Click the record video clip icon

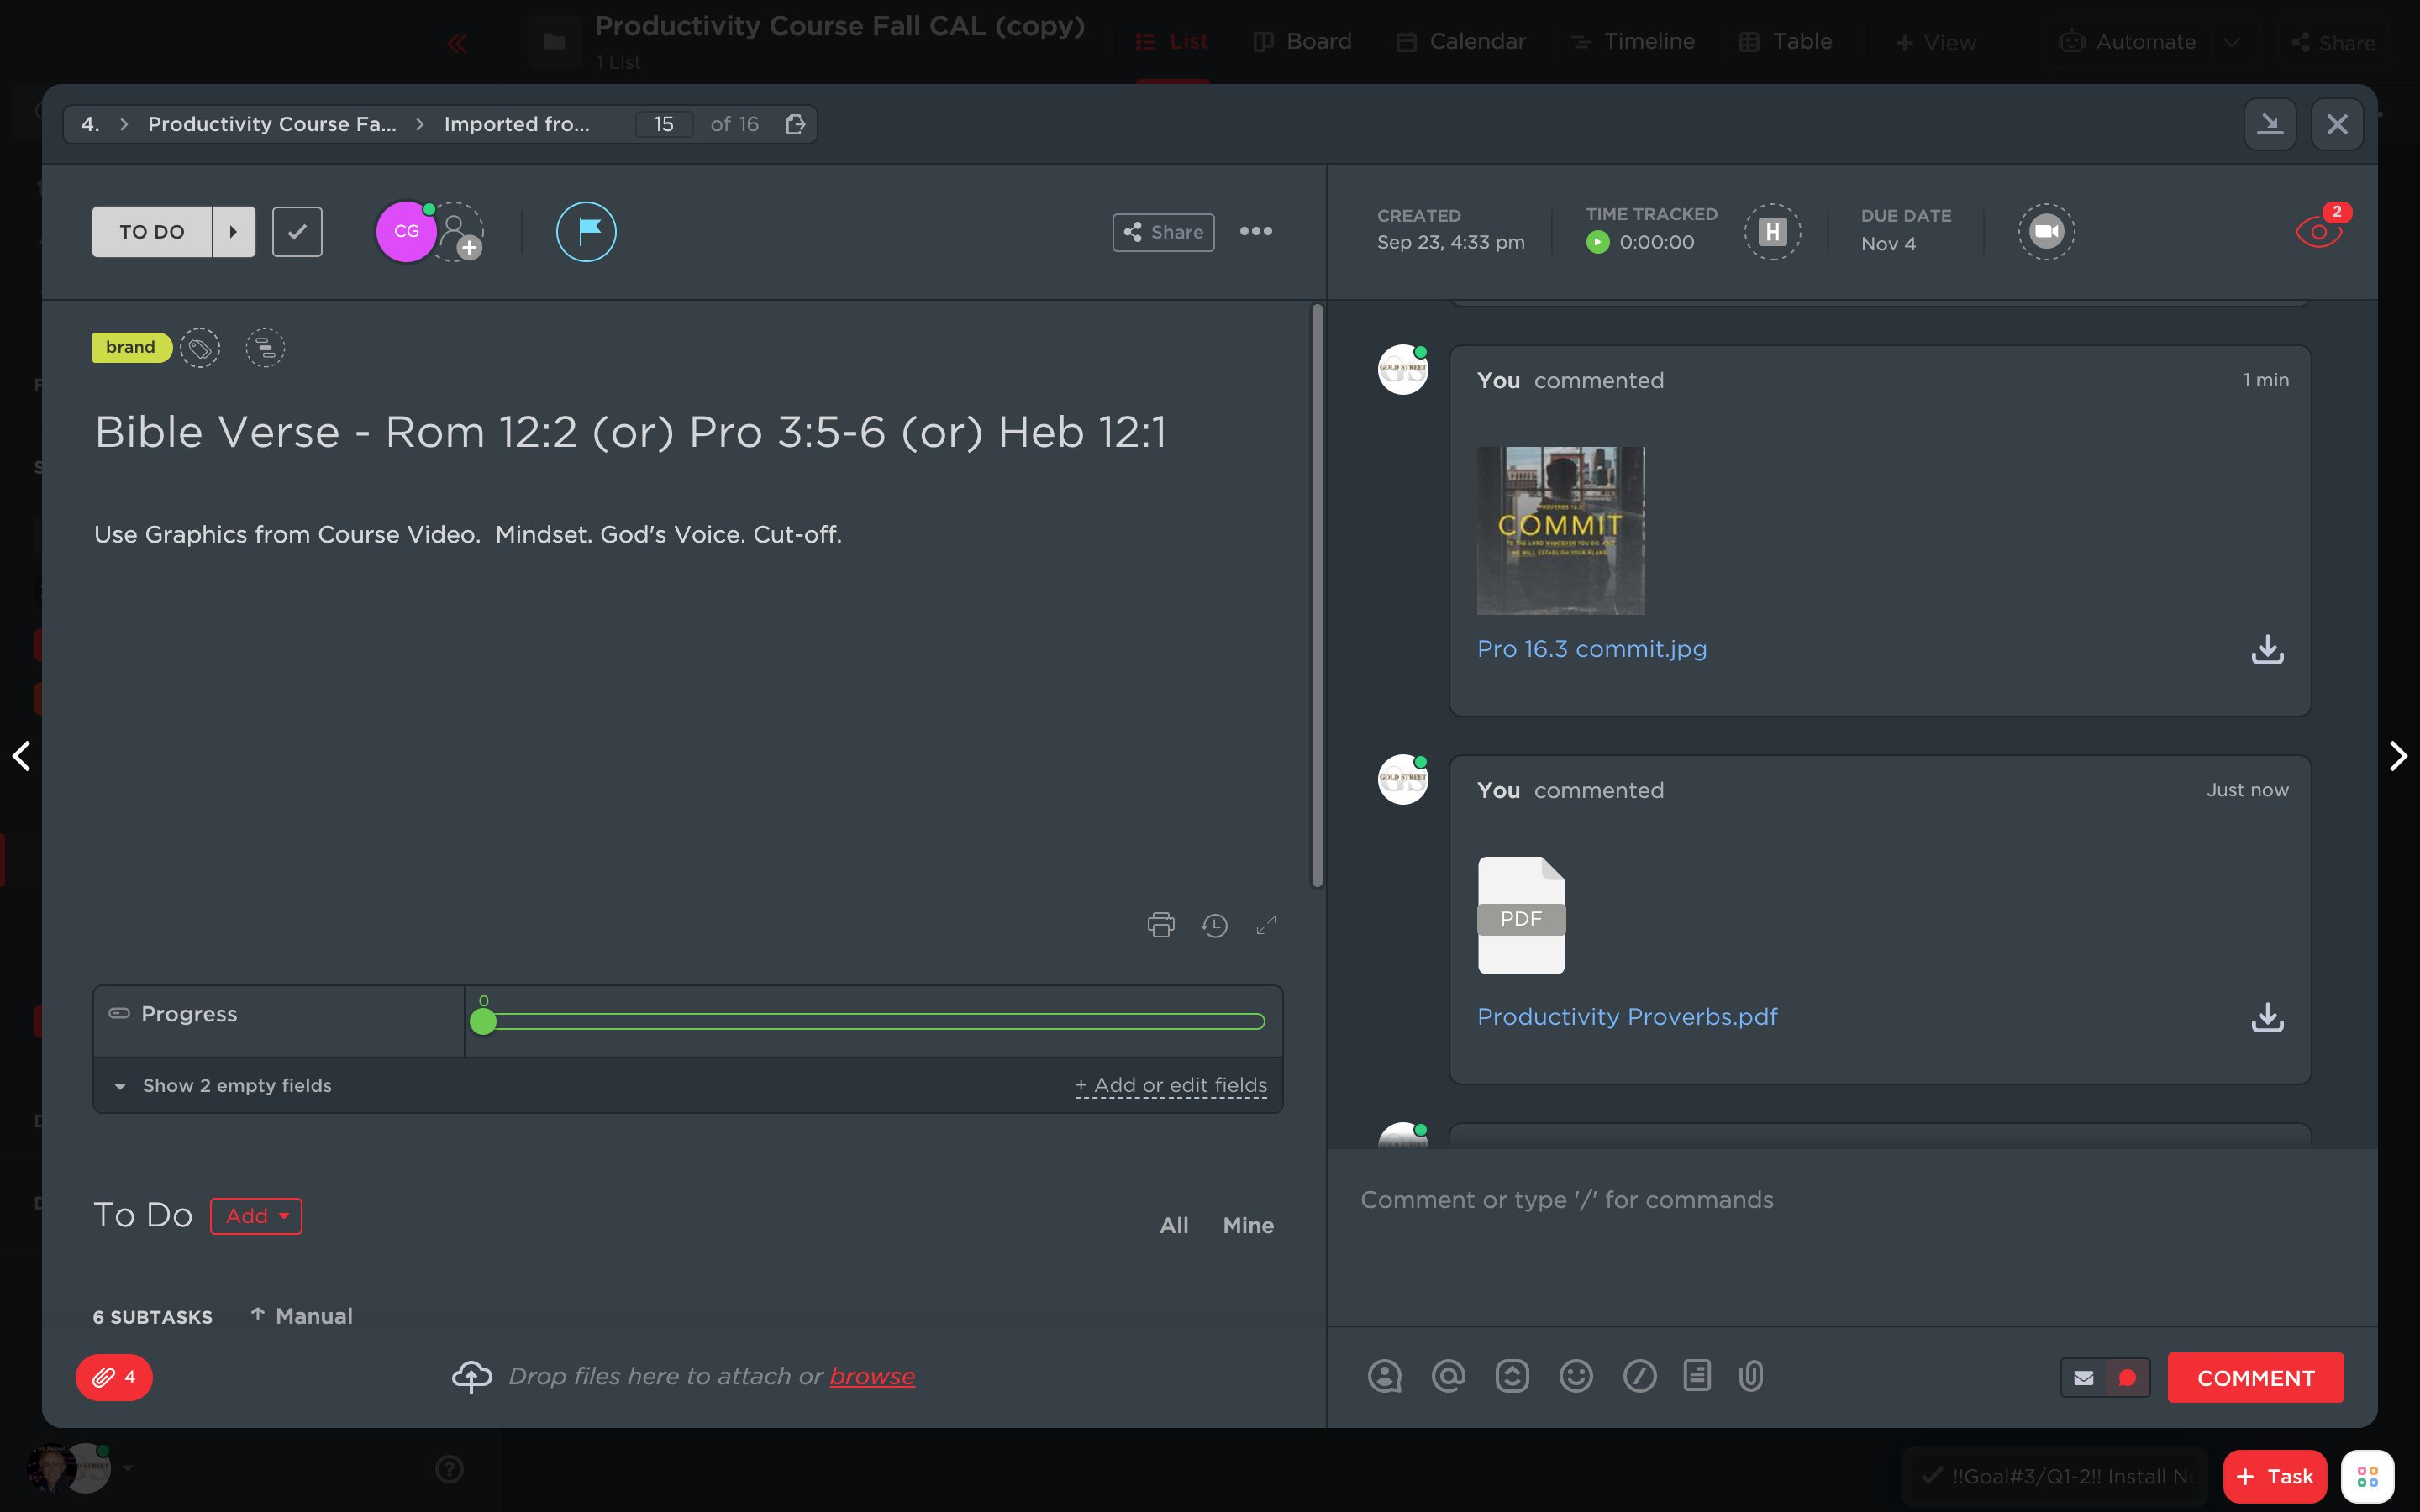pyautogui.click(x=2045, y=232)
